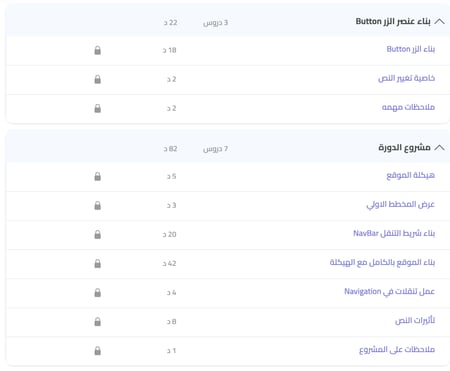Open lesson بناء الزر Button
This screenshot has height=371, width=450.
coord(411,49)
